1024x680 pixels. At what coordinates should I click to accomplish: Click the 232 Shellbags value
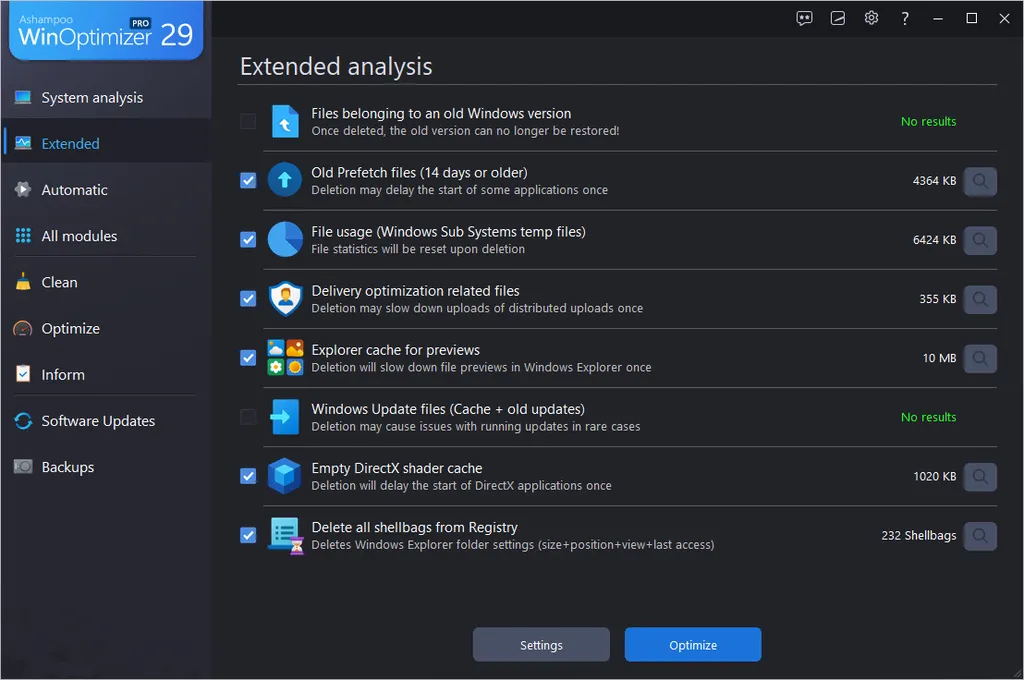coord(918,536)
